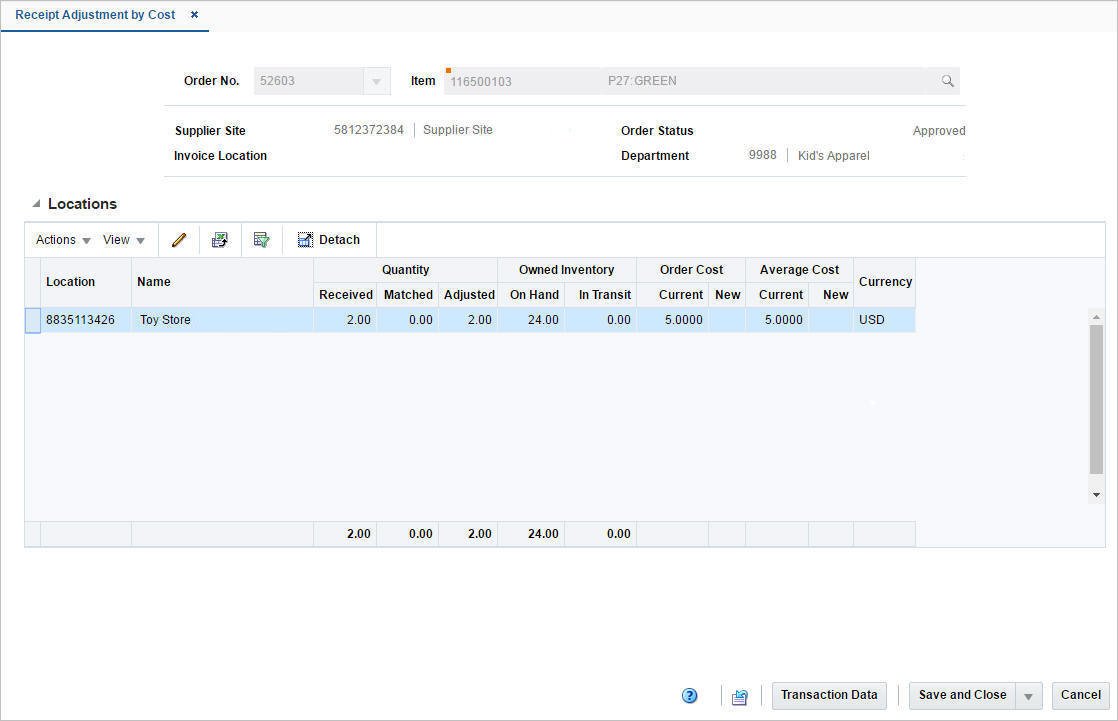The height and width of the screenshot is (721, 1118).
Task: Open the Save and Close dropdown arrow
Action: [1027, 695]
